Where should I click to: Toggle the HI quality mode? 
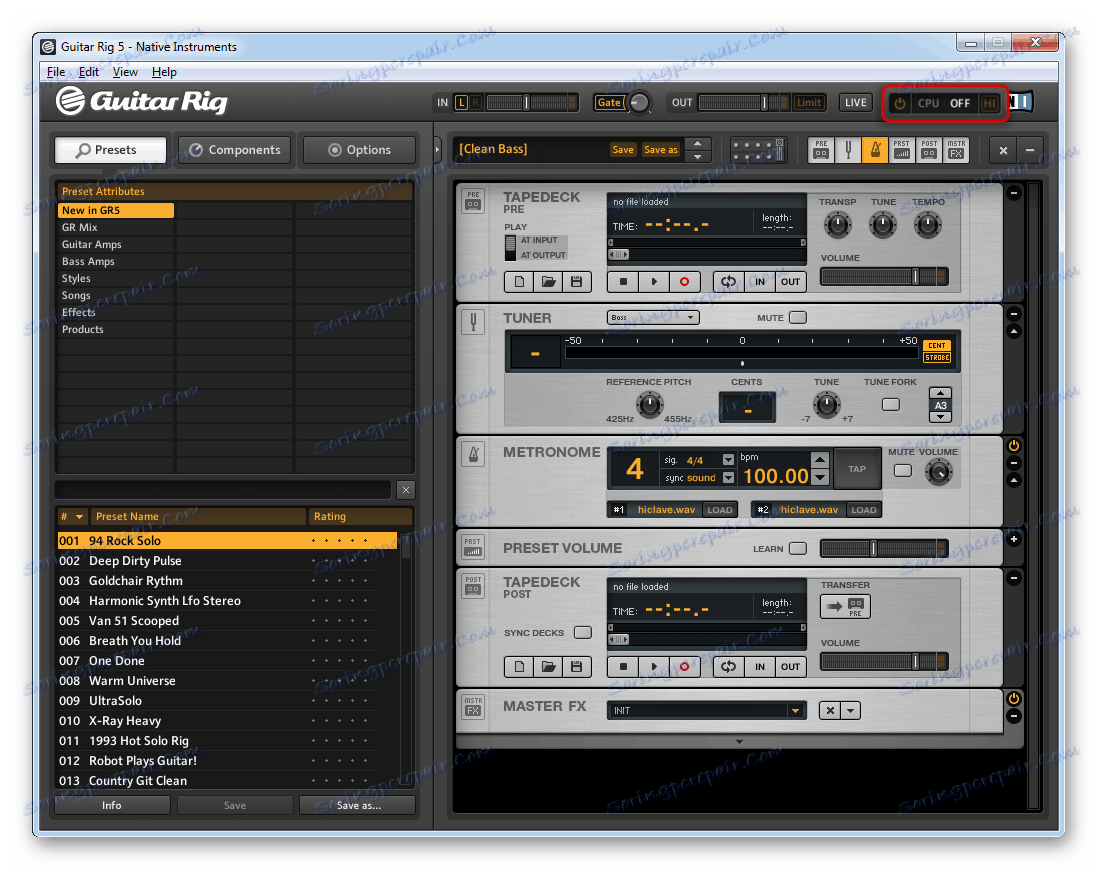click(989, 104)
